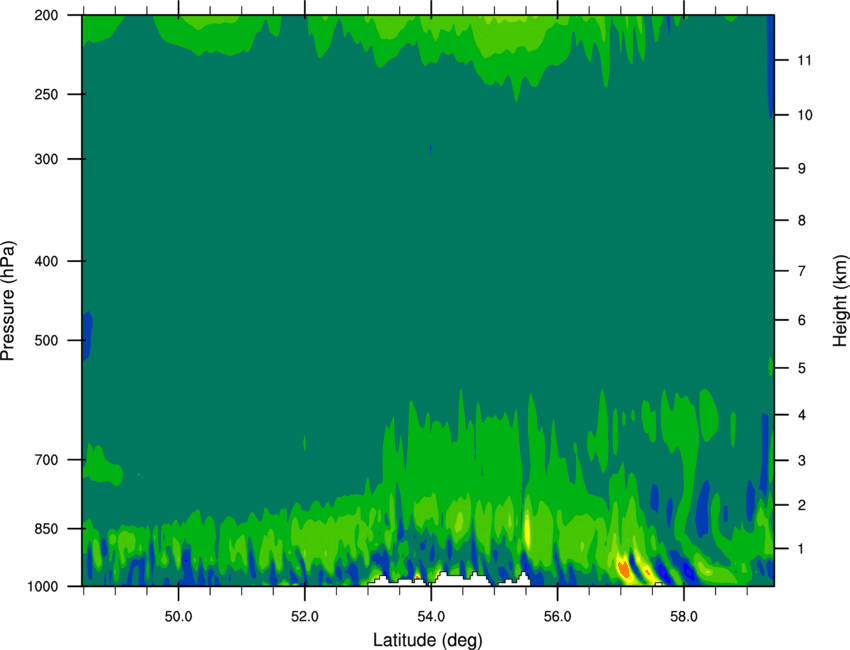This screenshot has width=850, height=650.
Task: Click the 6 km height tick label
Action: tap(802, 320)
